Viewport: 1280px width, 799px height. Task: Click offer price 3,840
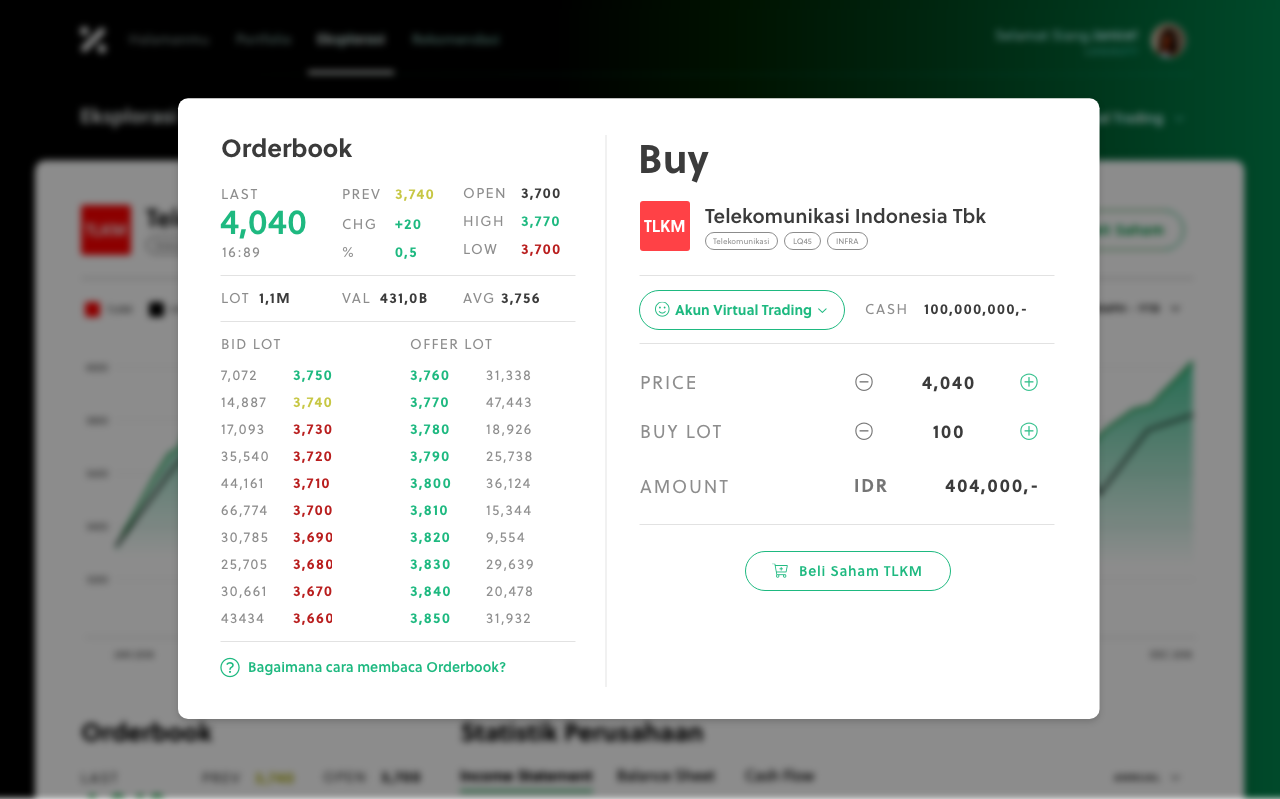[430, 592]
